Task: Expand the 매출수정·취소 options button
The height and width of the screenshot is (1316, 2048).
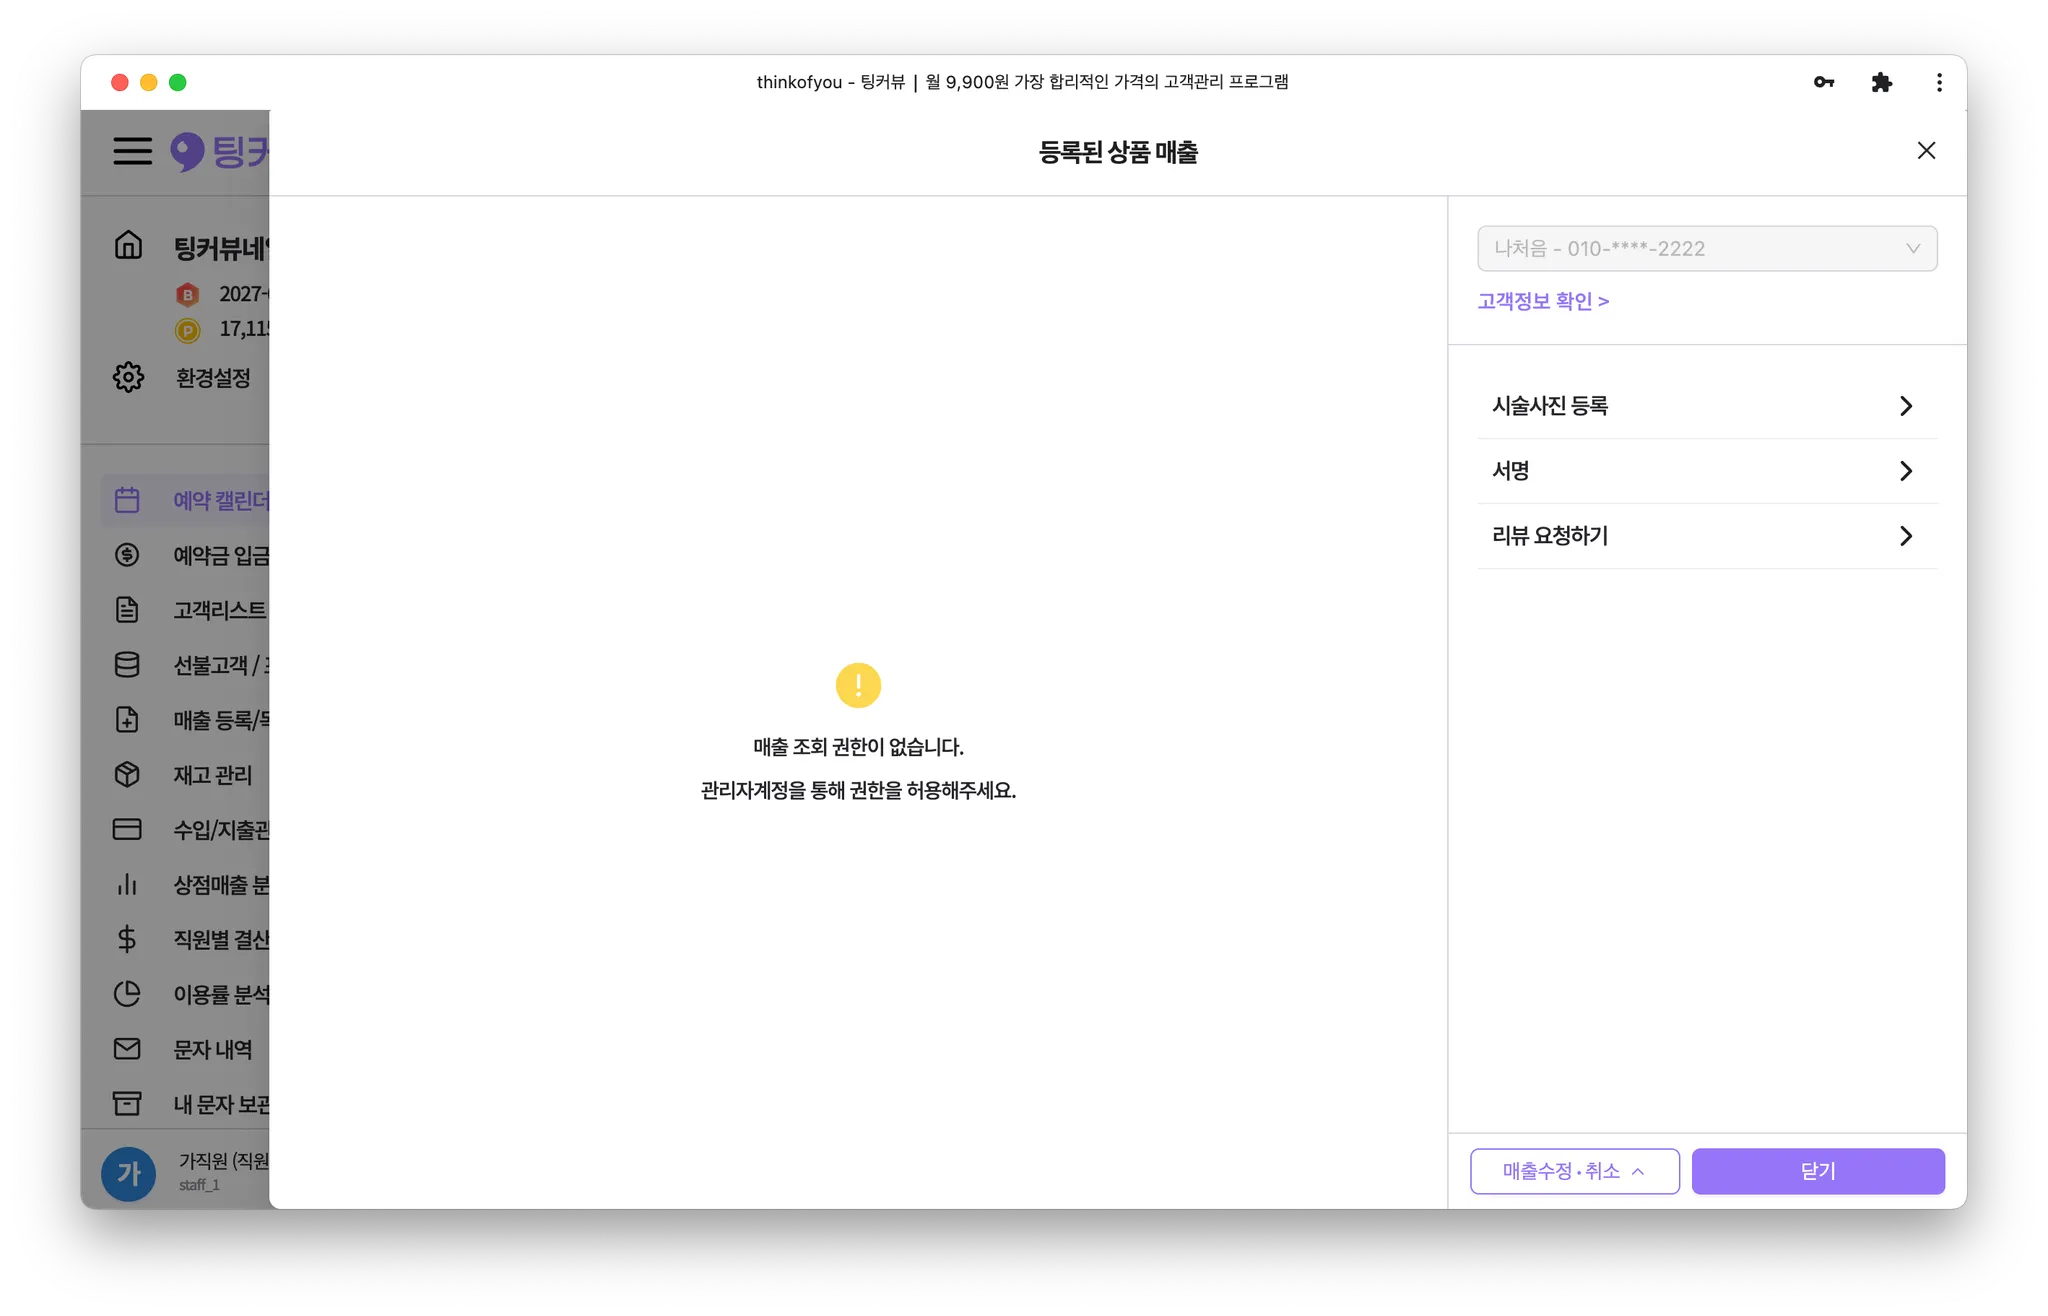Action: point(1574,1171)
